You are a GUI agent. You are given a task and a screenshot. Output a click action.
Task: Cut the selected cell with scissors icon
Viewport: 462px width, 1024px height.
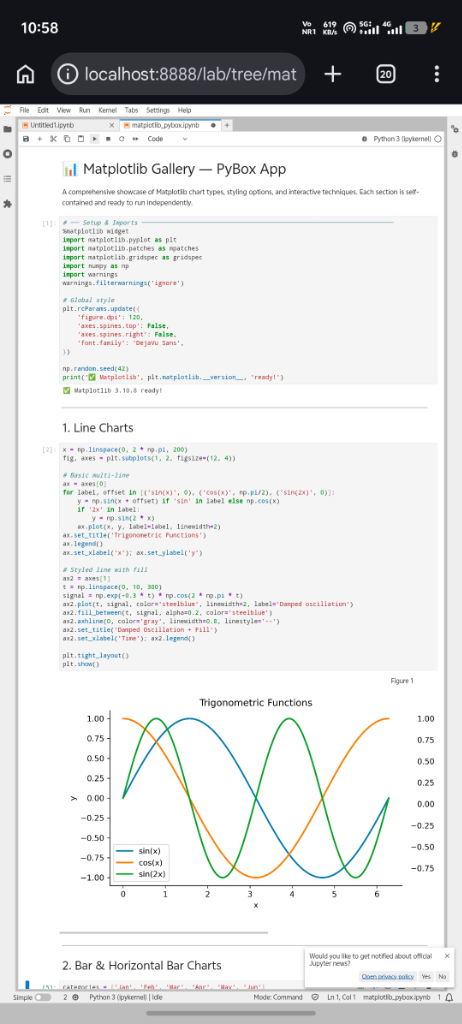coord(54,139)
